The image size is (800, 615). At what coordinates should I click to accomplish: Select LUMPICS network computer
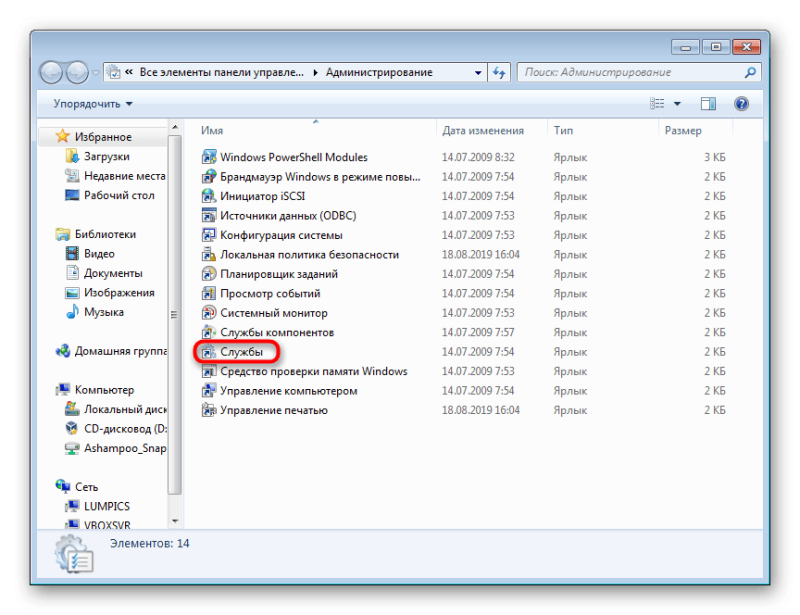click(x=107, y=506)
